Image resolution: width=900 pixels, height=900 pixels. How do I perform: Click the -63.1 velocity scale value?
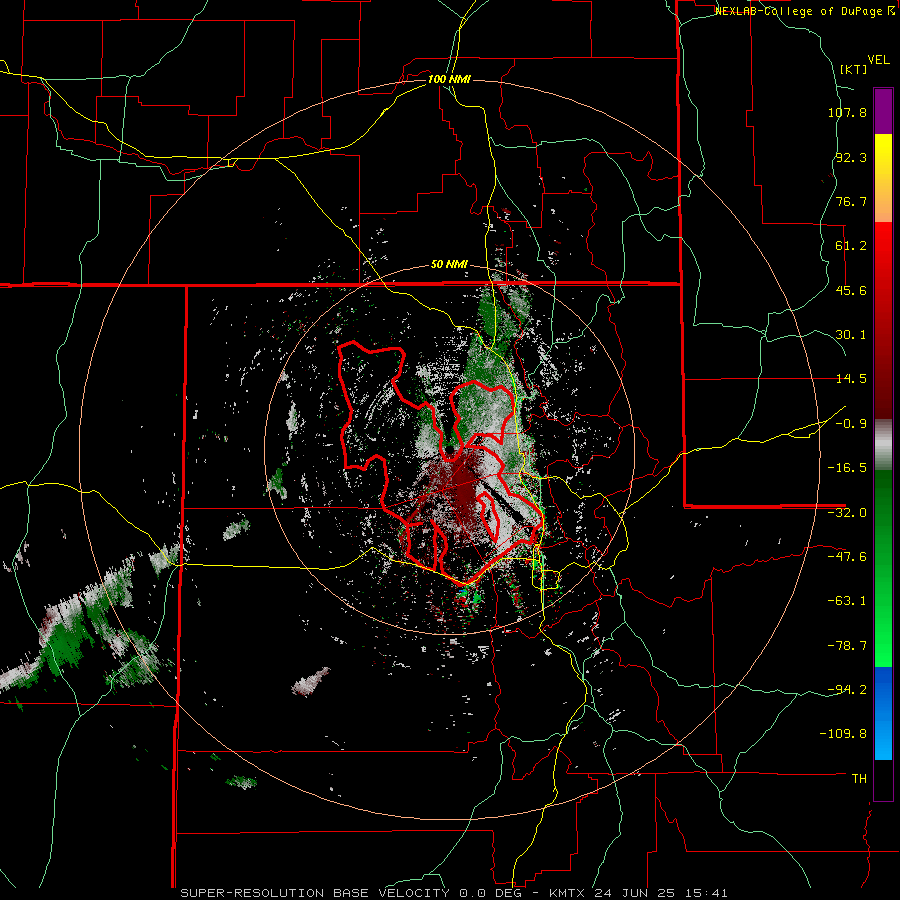(847, 601)
